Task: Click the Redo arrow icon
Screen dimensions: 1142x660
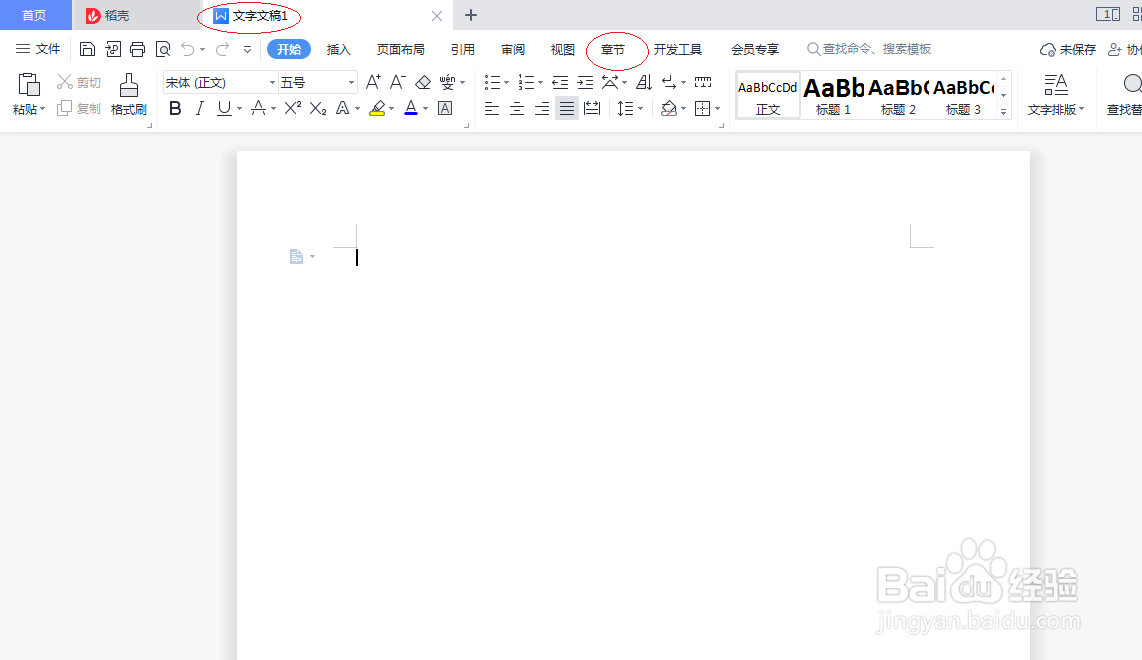Action: 223,50
